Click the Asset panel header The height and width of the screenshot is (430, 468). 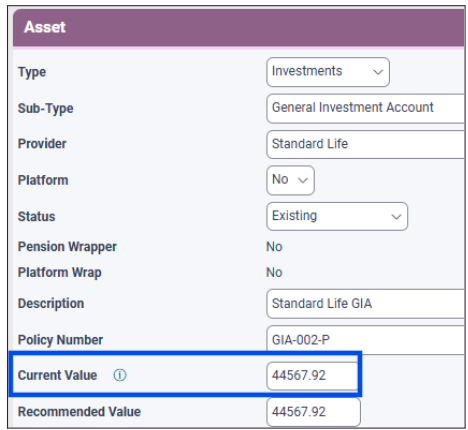238,27
